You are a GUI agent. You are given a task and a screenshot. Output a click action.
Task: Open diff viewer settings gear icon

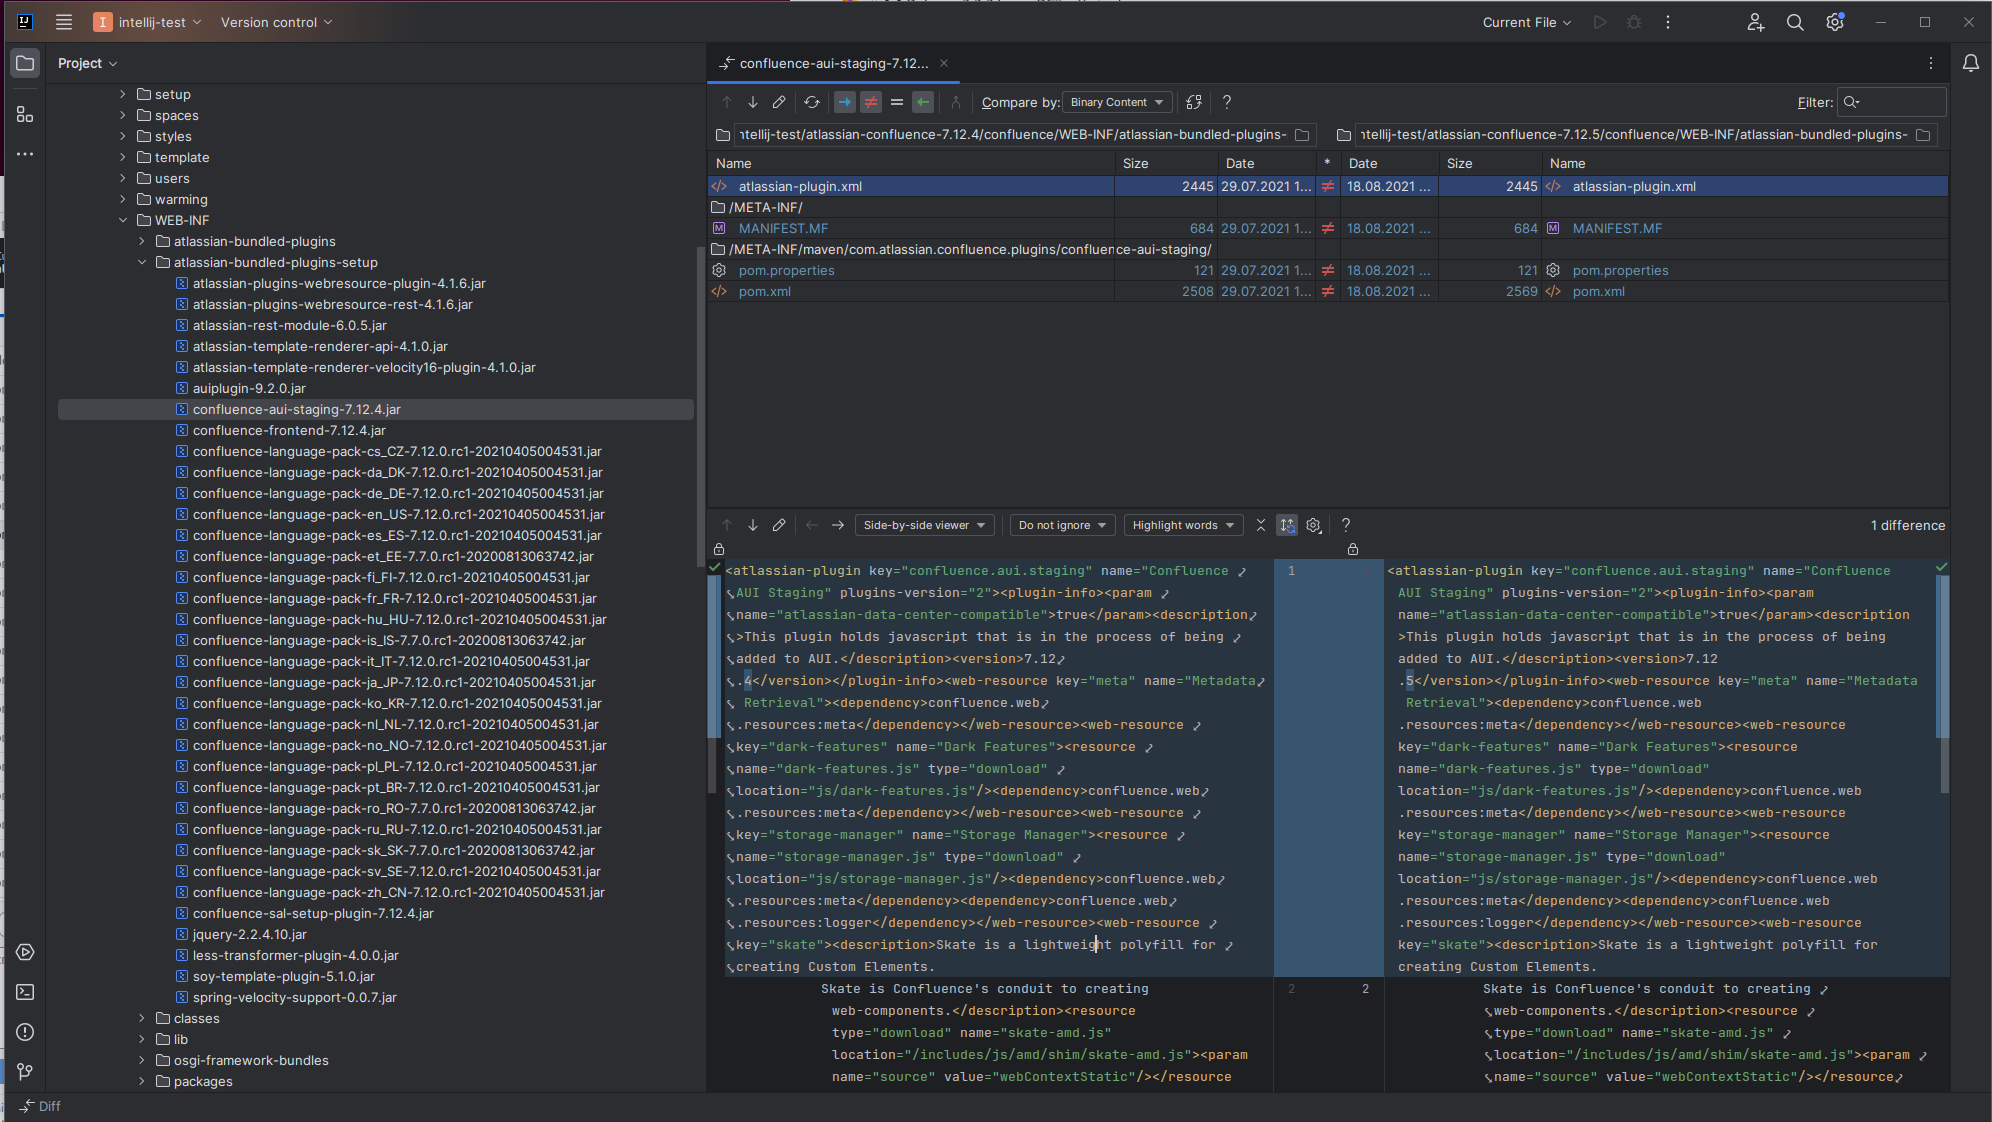click(x=1314, y=525)
